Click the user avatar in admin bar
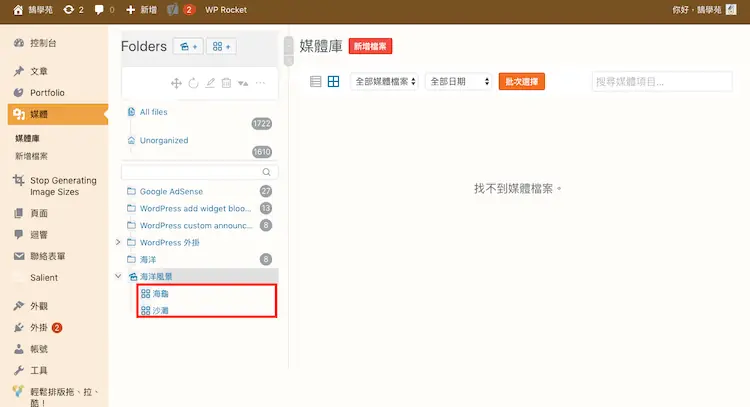750x407 pixels. [x=731, y=10]
